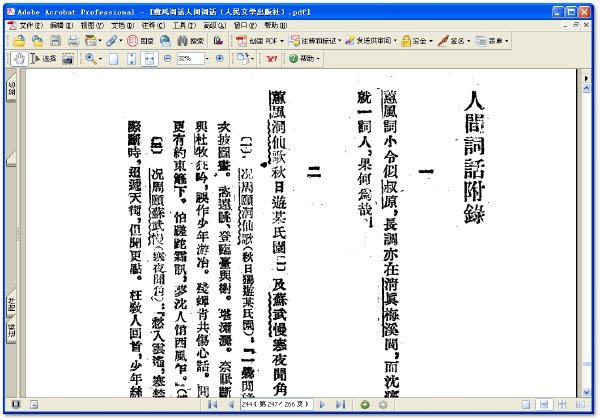Open search with the binoculars icon
600x420 pixels.
(x=191, y=41)
